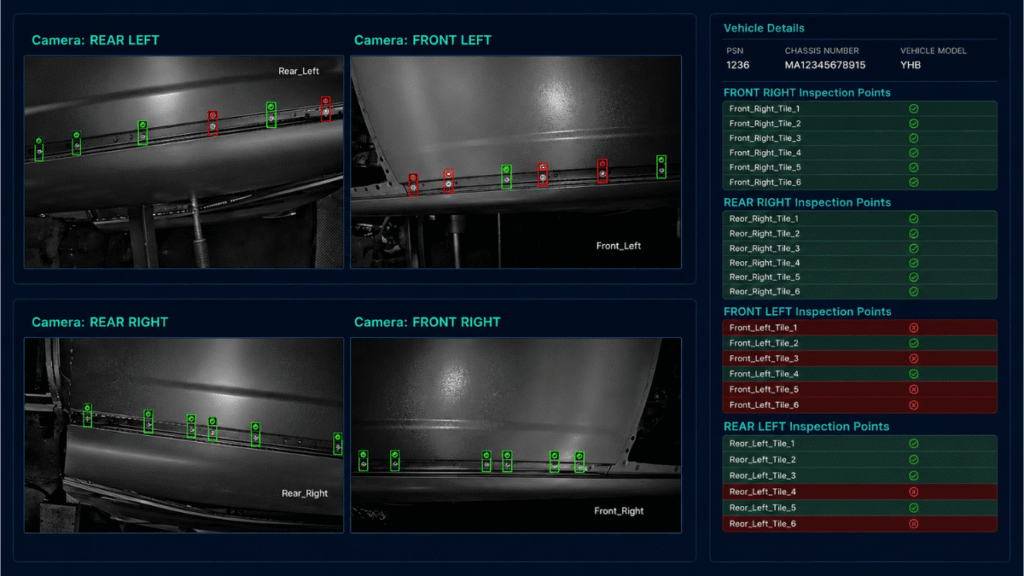Click the Camera: REAR LEFT title

(95, 40)
